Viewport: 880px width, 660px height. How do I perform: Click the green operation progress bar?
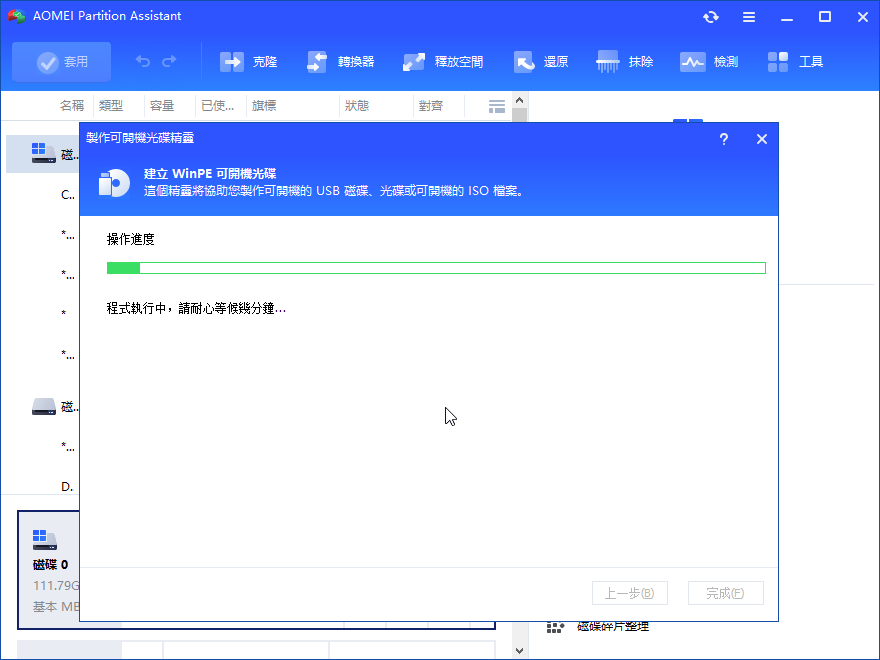point(436,268)
